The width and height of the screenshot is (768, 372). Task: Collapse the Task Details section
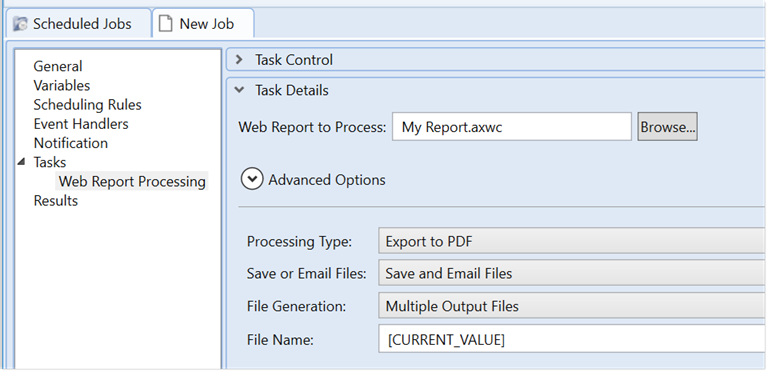[x=239, y=90]
